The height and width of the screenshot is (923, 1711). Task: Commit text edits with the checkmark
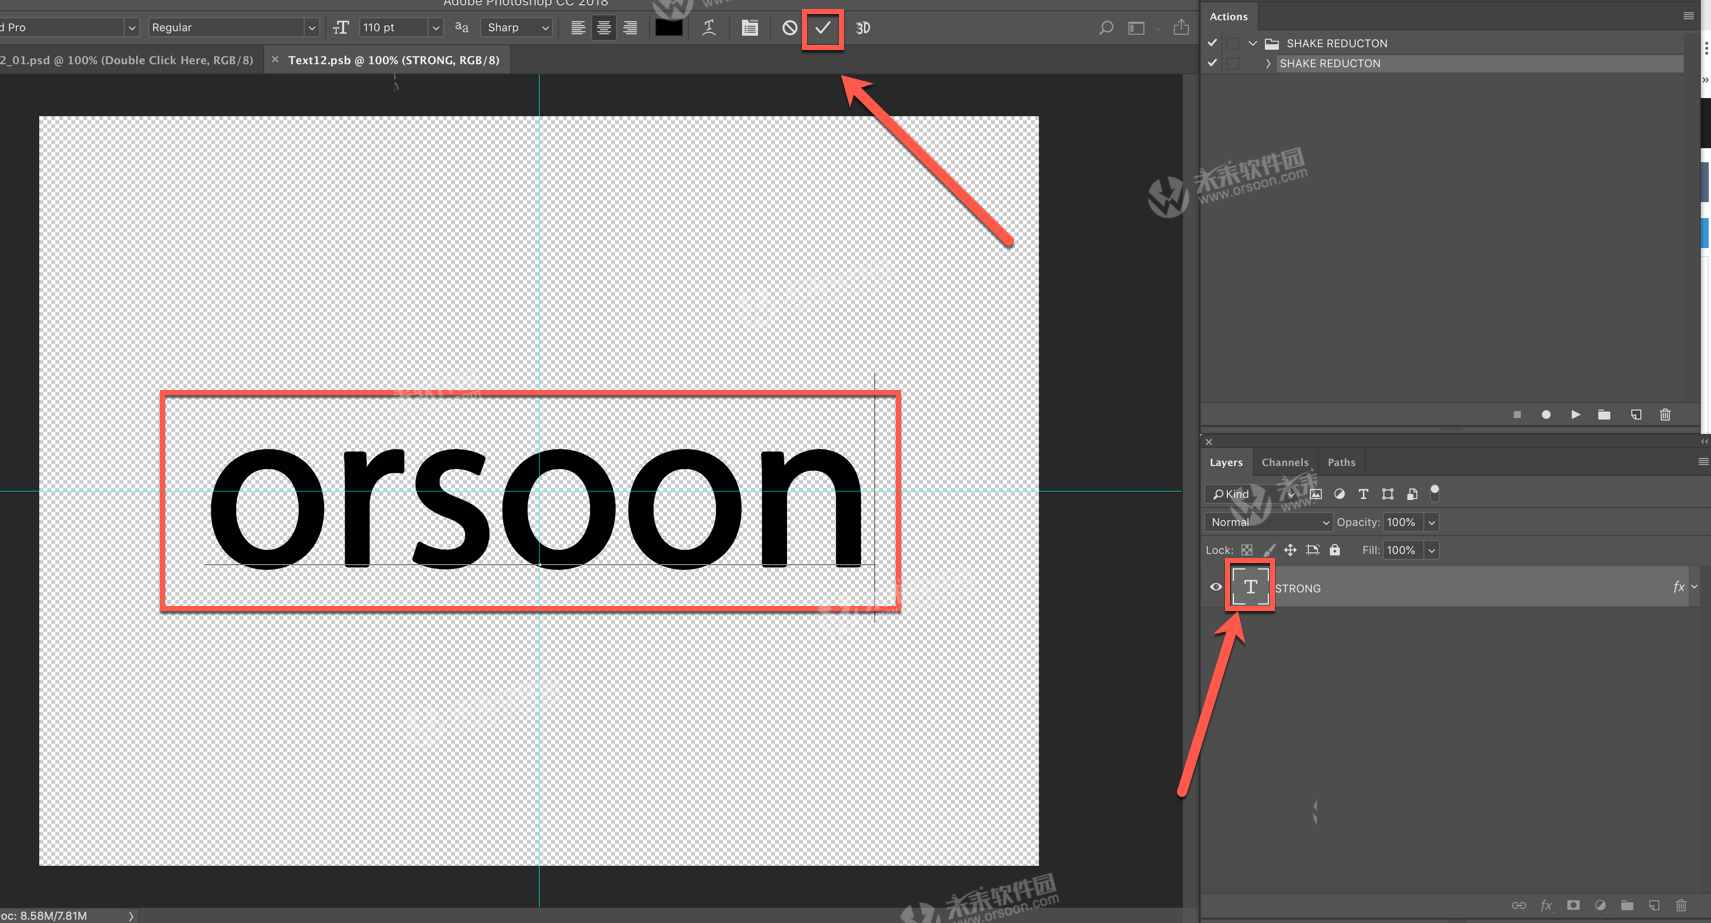pyautogui.click(x=822, y=28)
